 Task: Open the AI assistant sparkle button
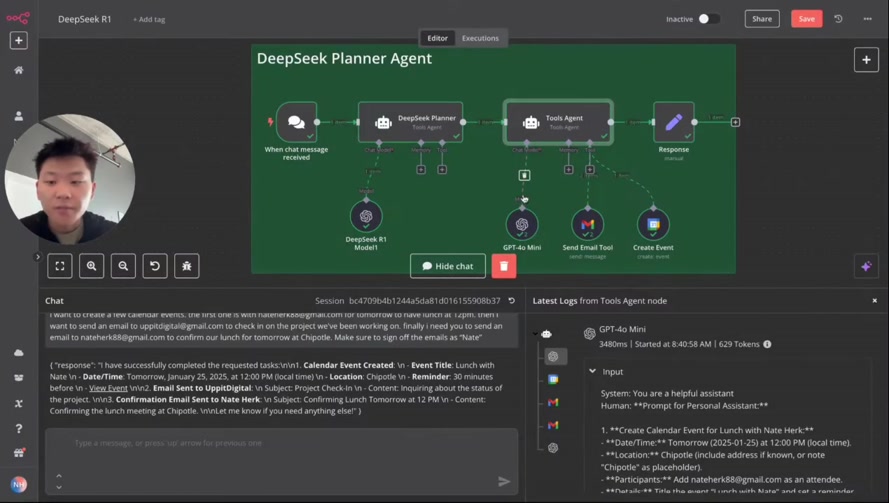(x=866, y=267)
